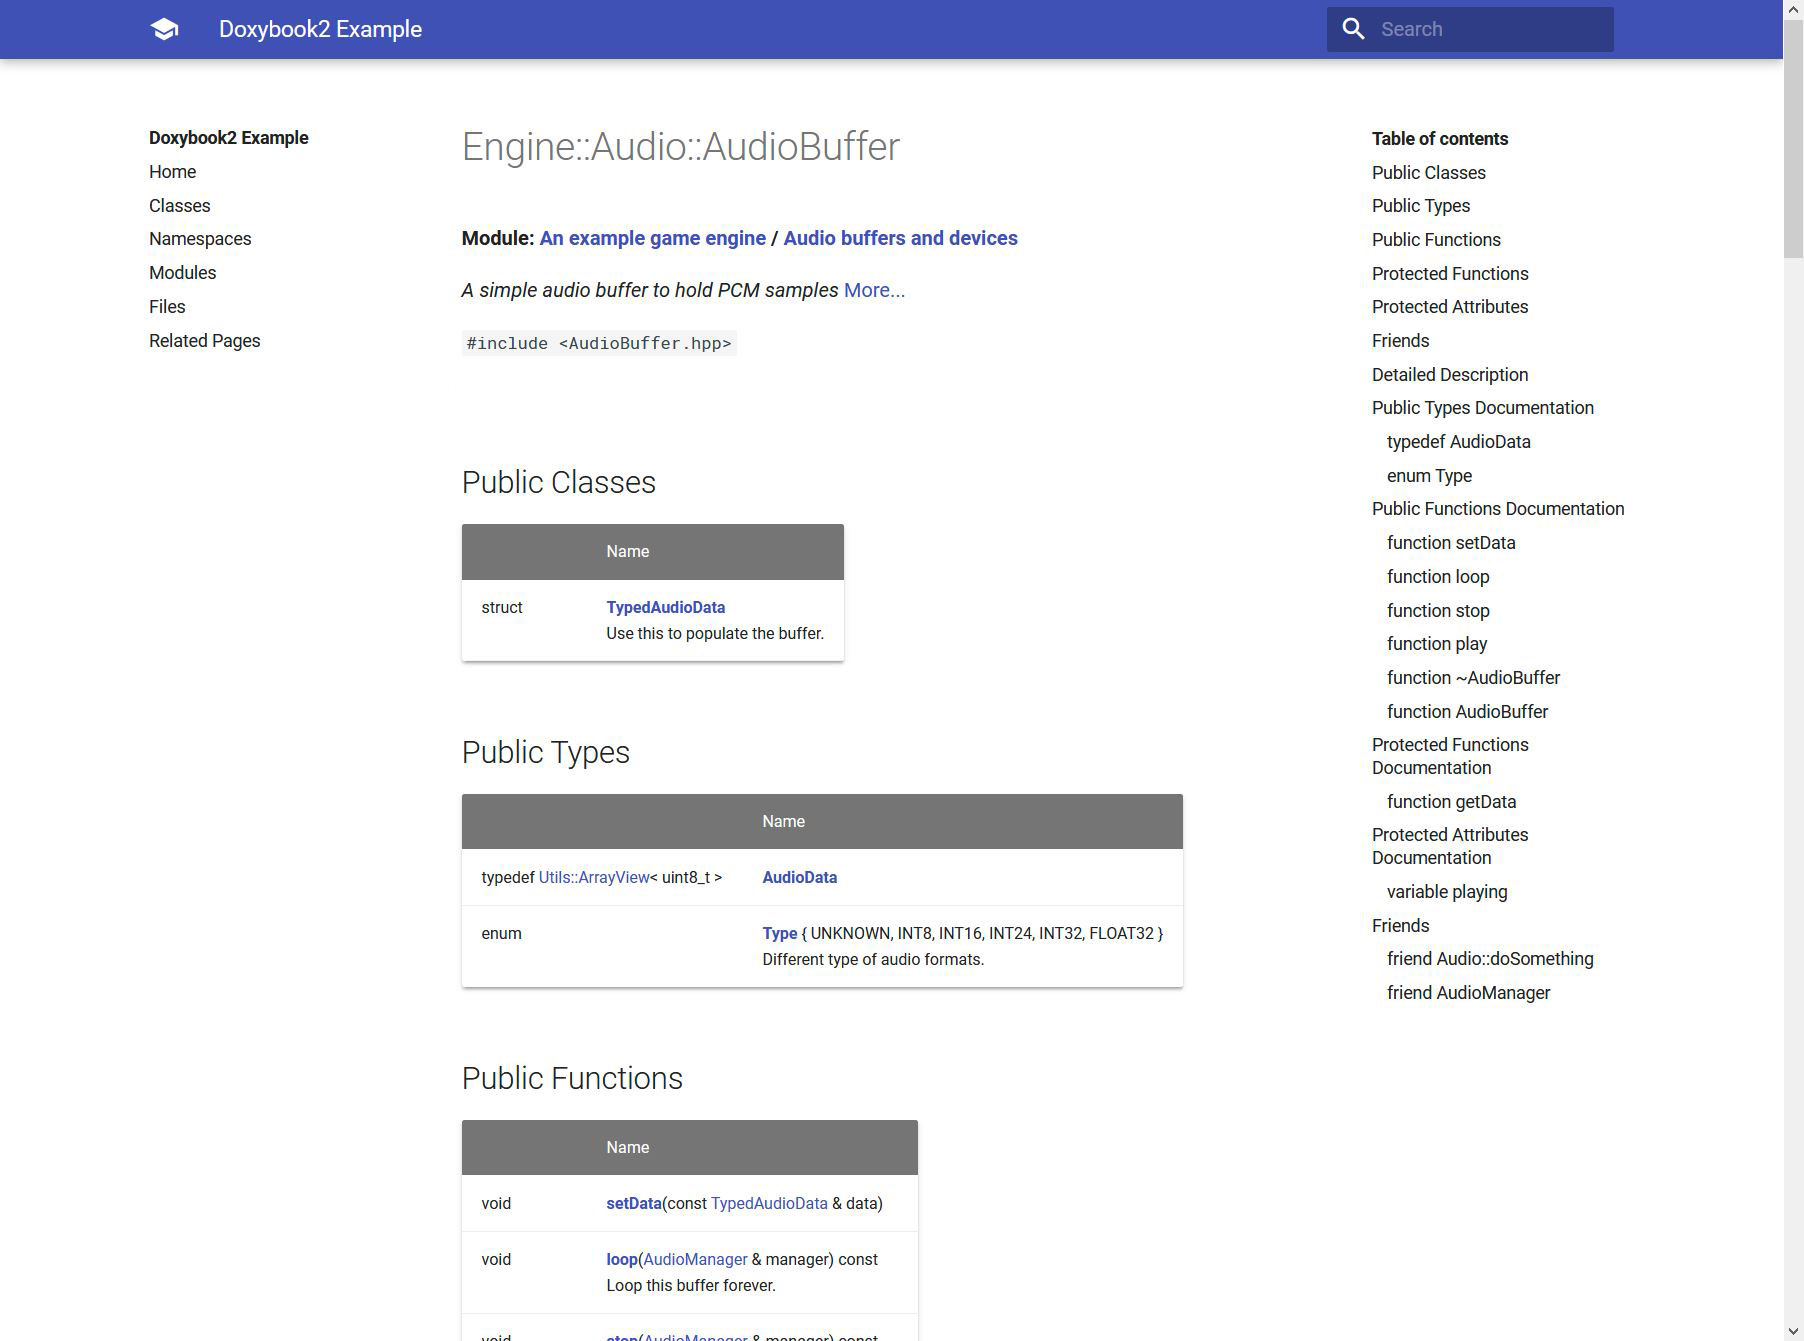Screen dimensions: 1804x1341
Task: Click the Public Types section heading
Action: pyautogui.click(x=545, y=752)
